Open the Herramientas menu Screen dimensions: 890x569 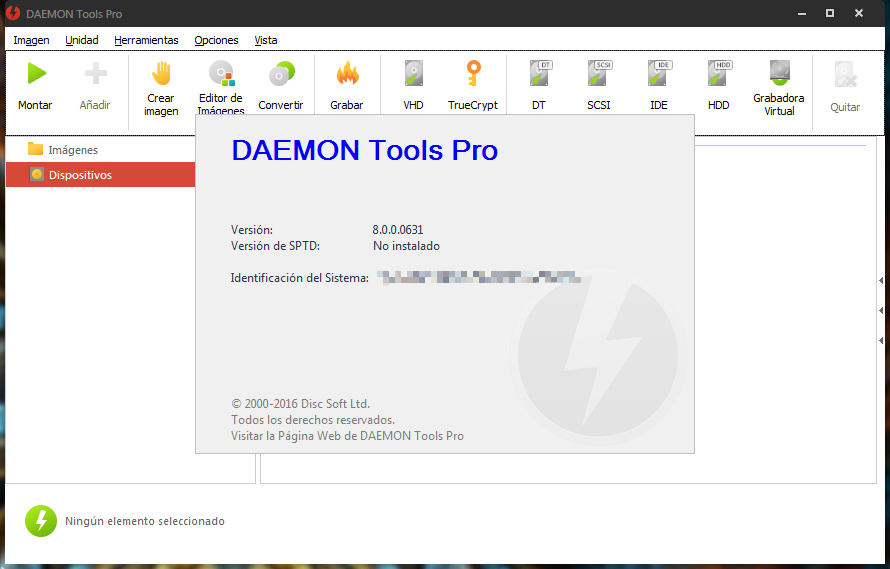146,40
